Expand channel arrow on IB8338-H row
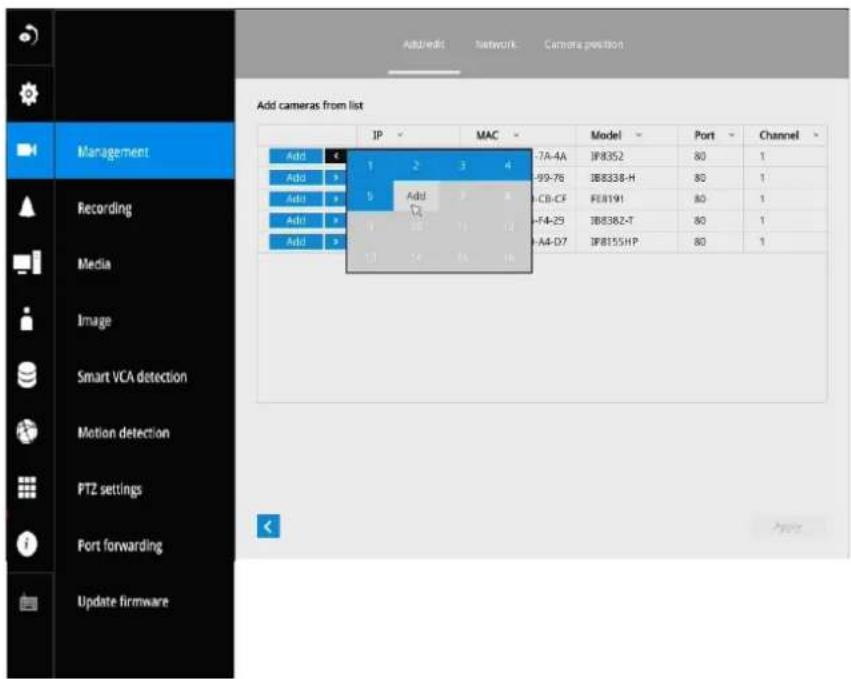Screen dimensions: 851x679 point(335,177)
